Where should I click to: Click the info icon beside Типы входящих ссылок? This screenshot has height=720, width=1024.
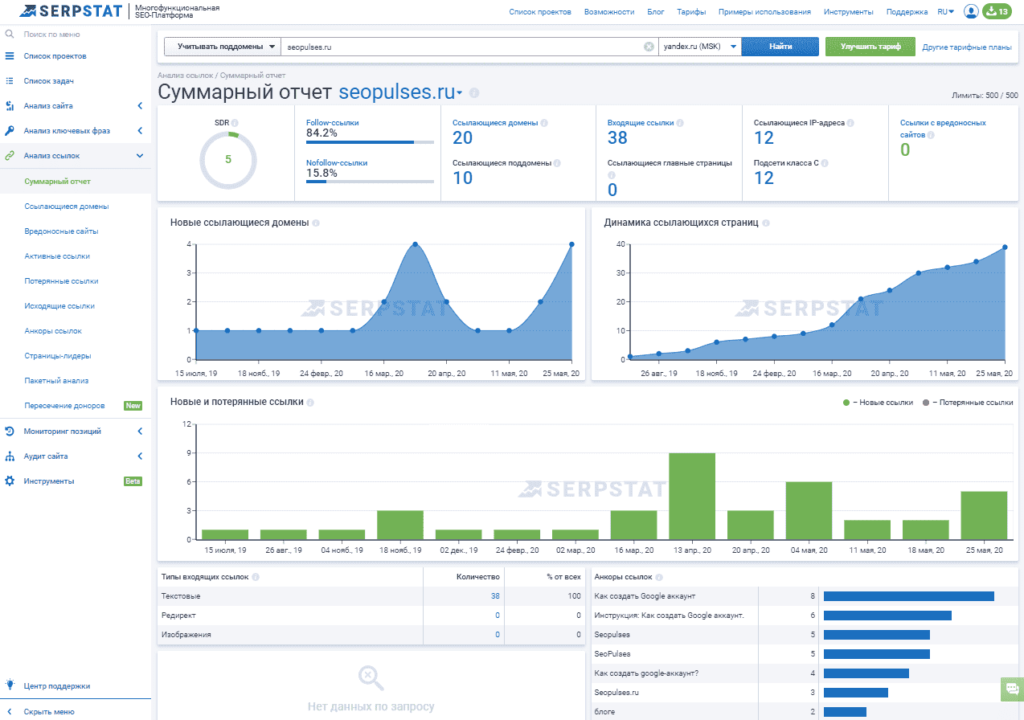[256, 577]
